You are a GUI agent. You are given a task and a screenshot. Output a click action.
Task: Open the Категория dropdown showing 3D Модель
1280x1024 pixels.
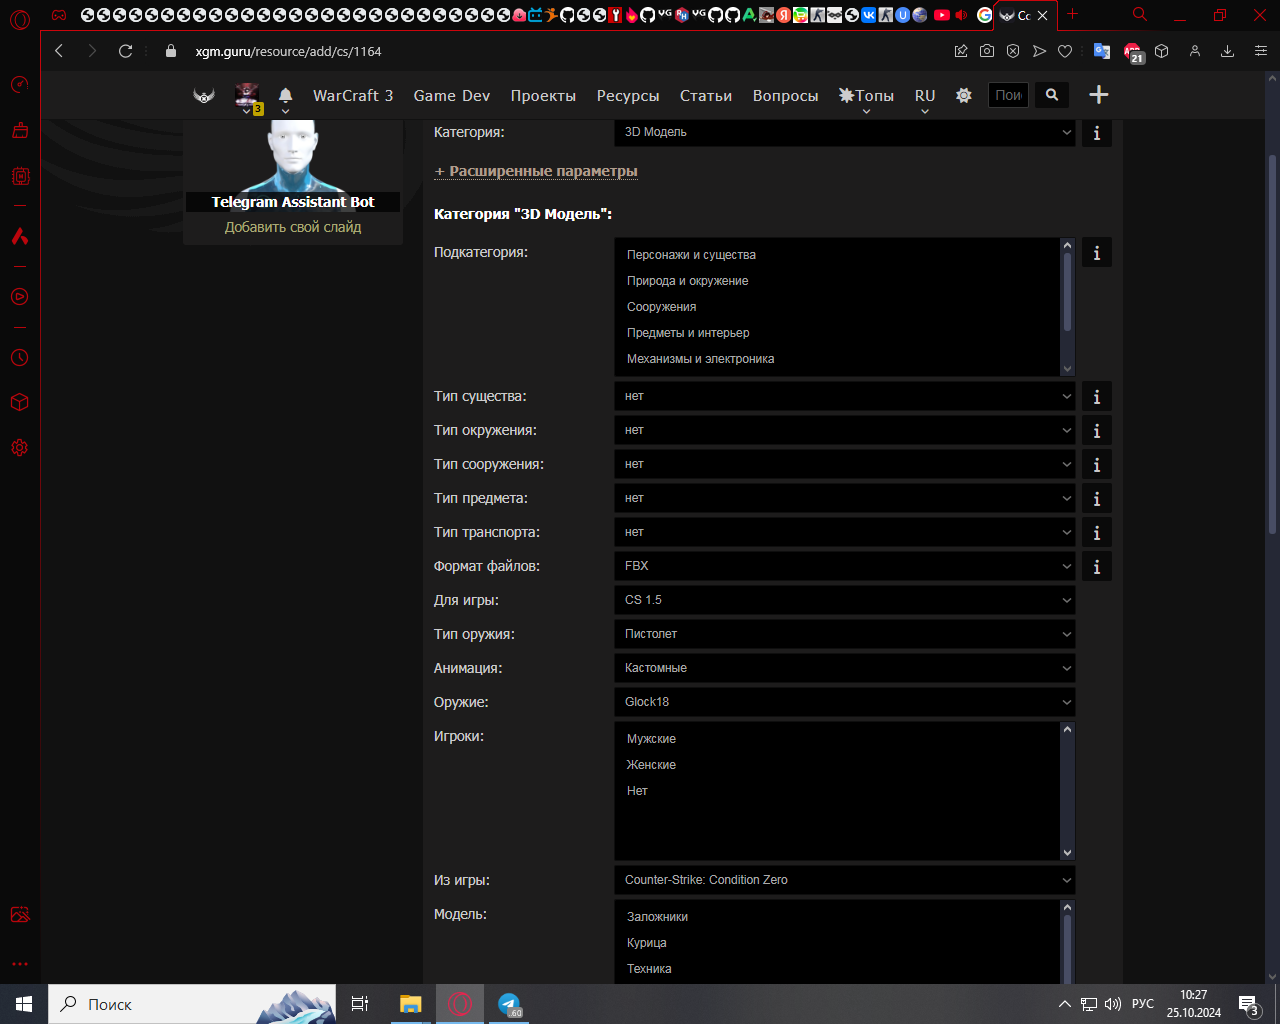coord(845,132)
